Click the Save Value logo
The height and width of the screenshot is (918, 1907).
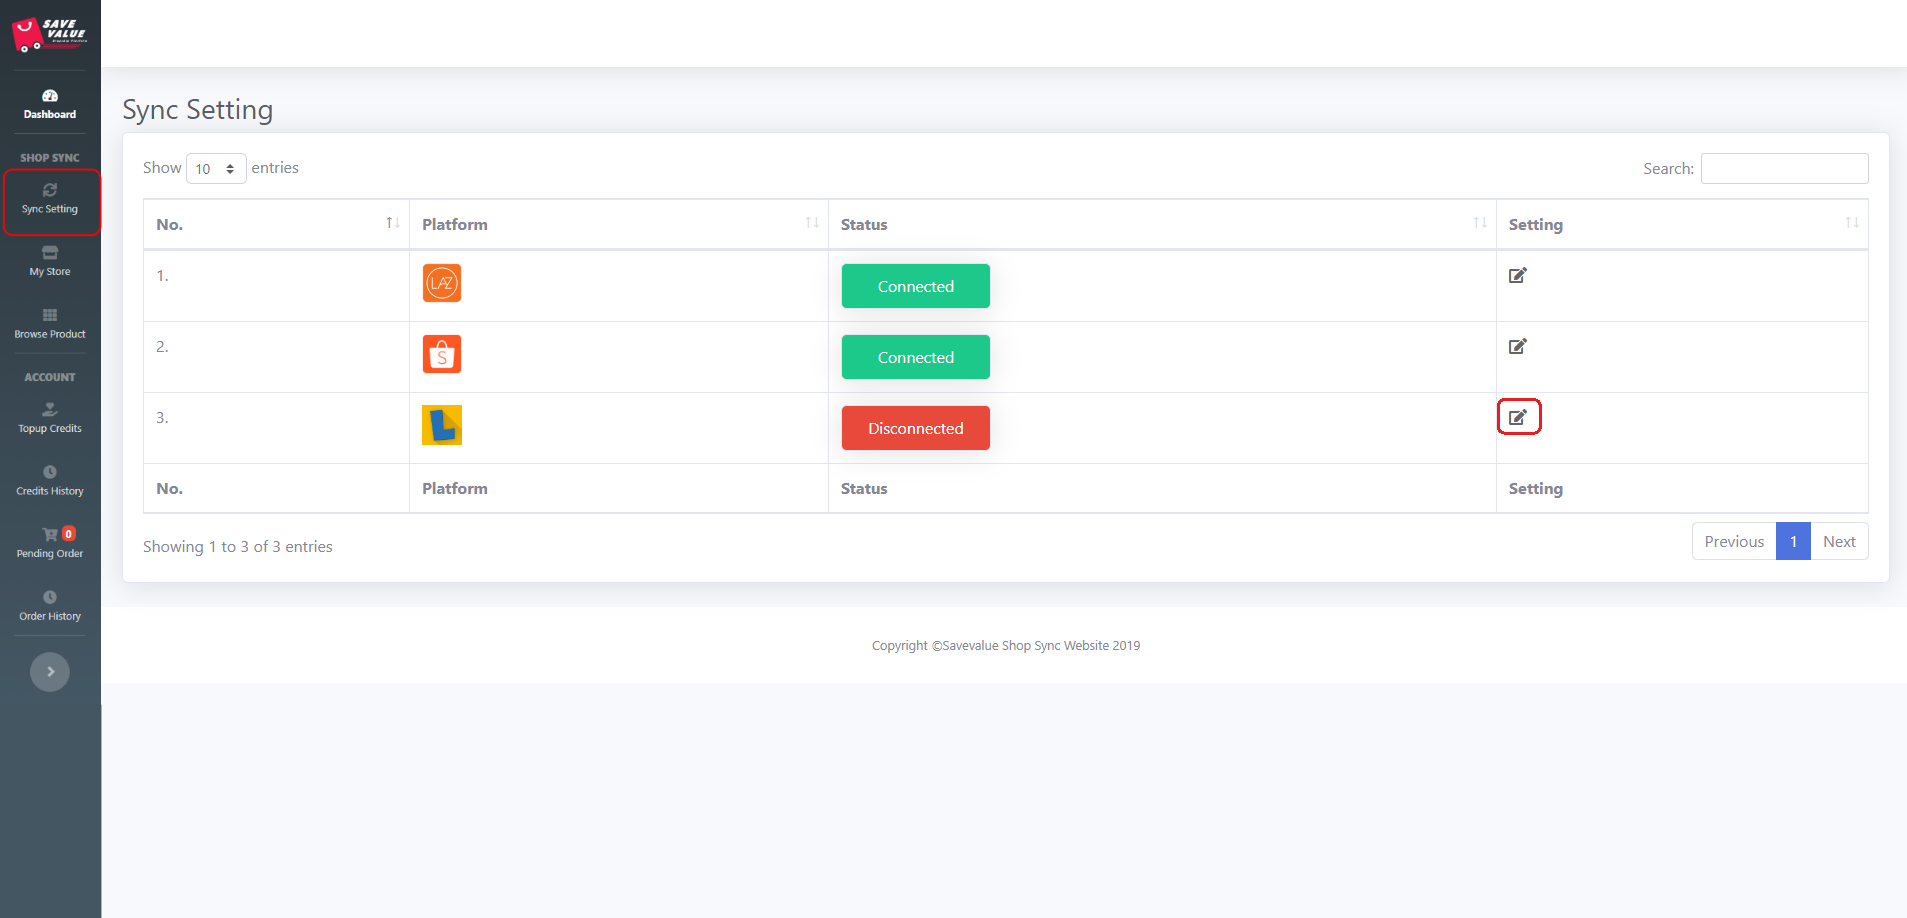point(50,35)
